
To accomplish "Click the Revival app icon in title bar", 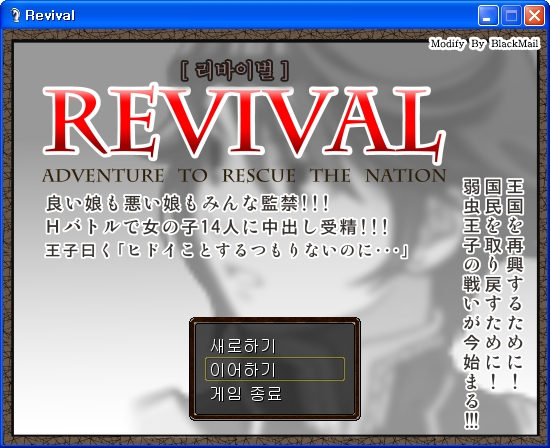I will [x=15, y=15].
